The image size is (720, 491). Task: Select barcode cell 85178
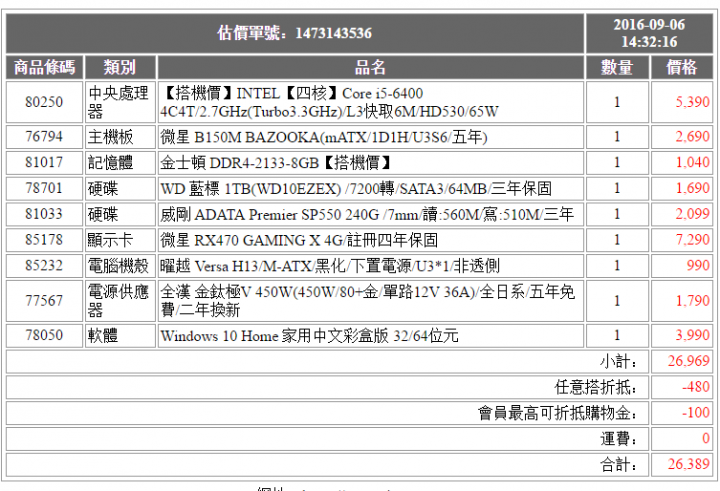(44, 240)
